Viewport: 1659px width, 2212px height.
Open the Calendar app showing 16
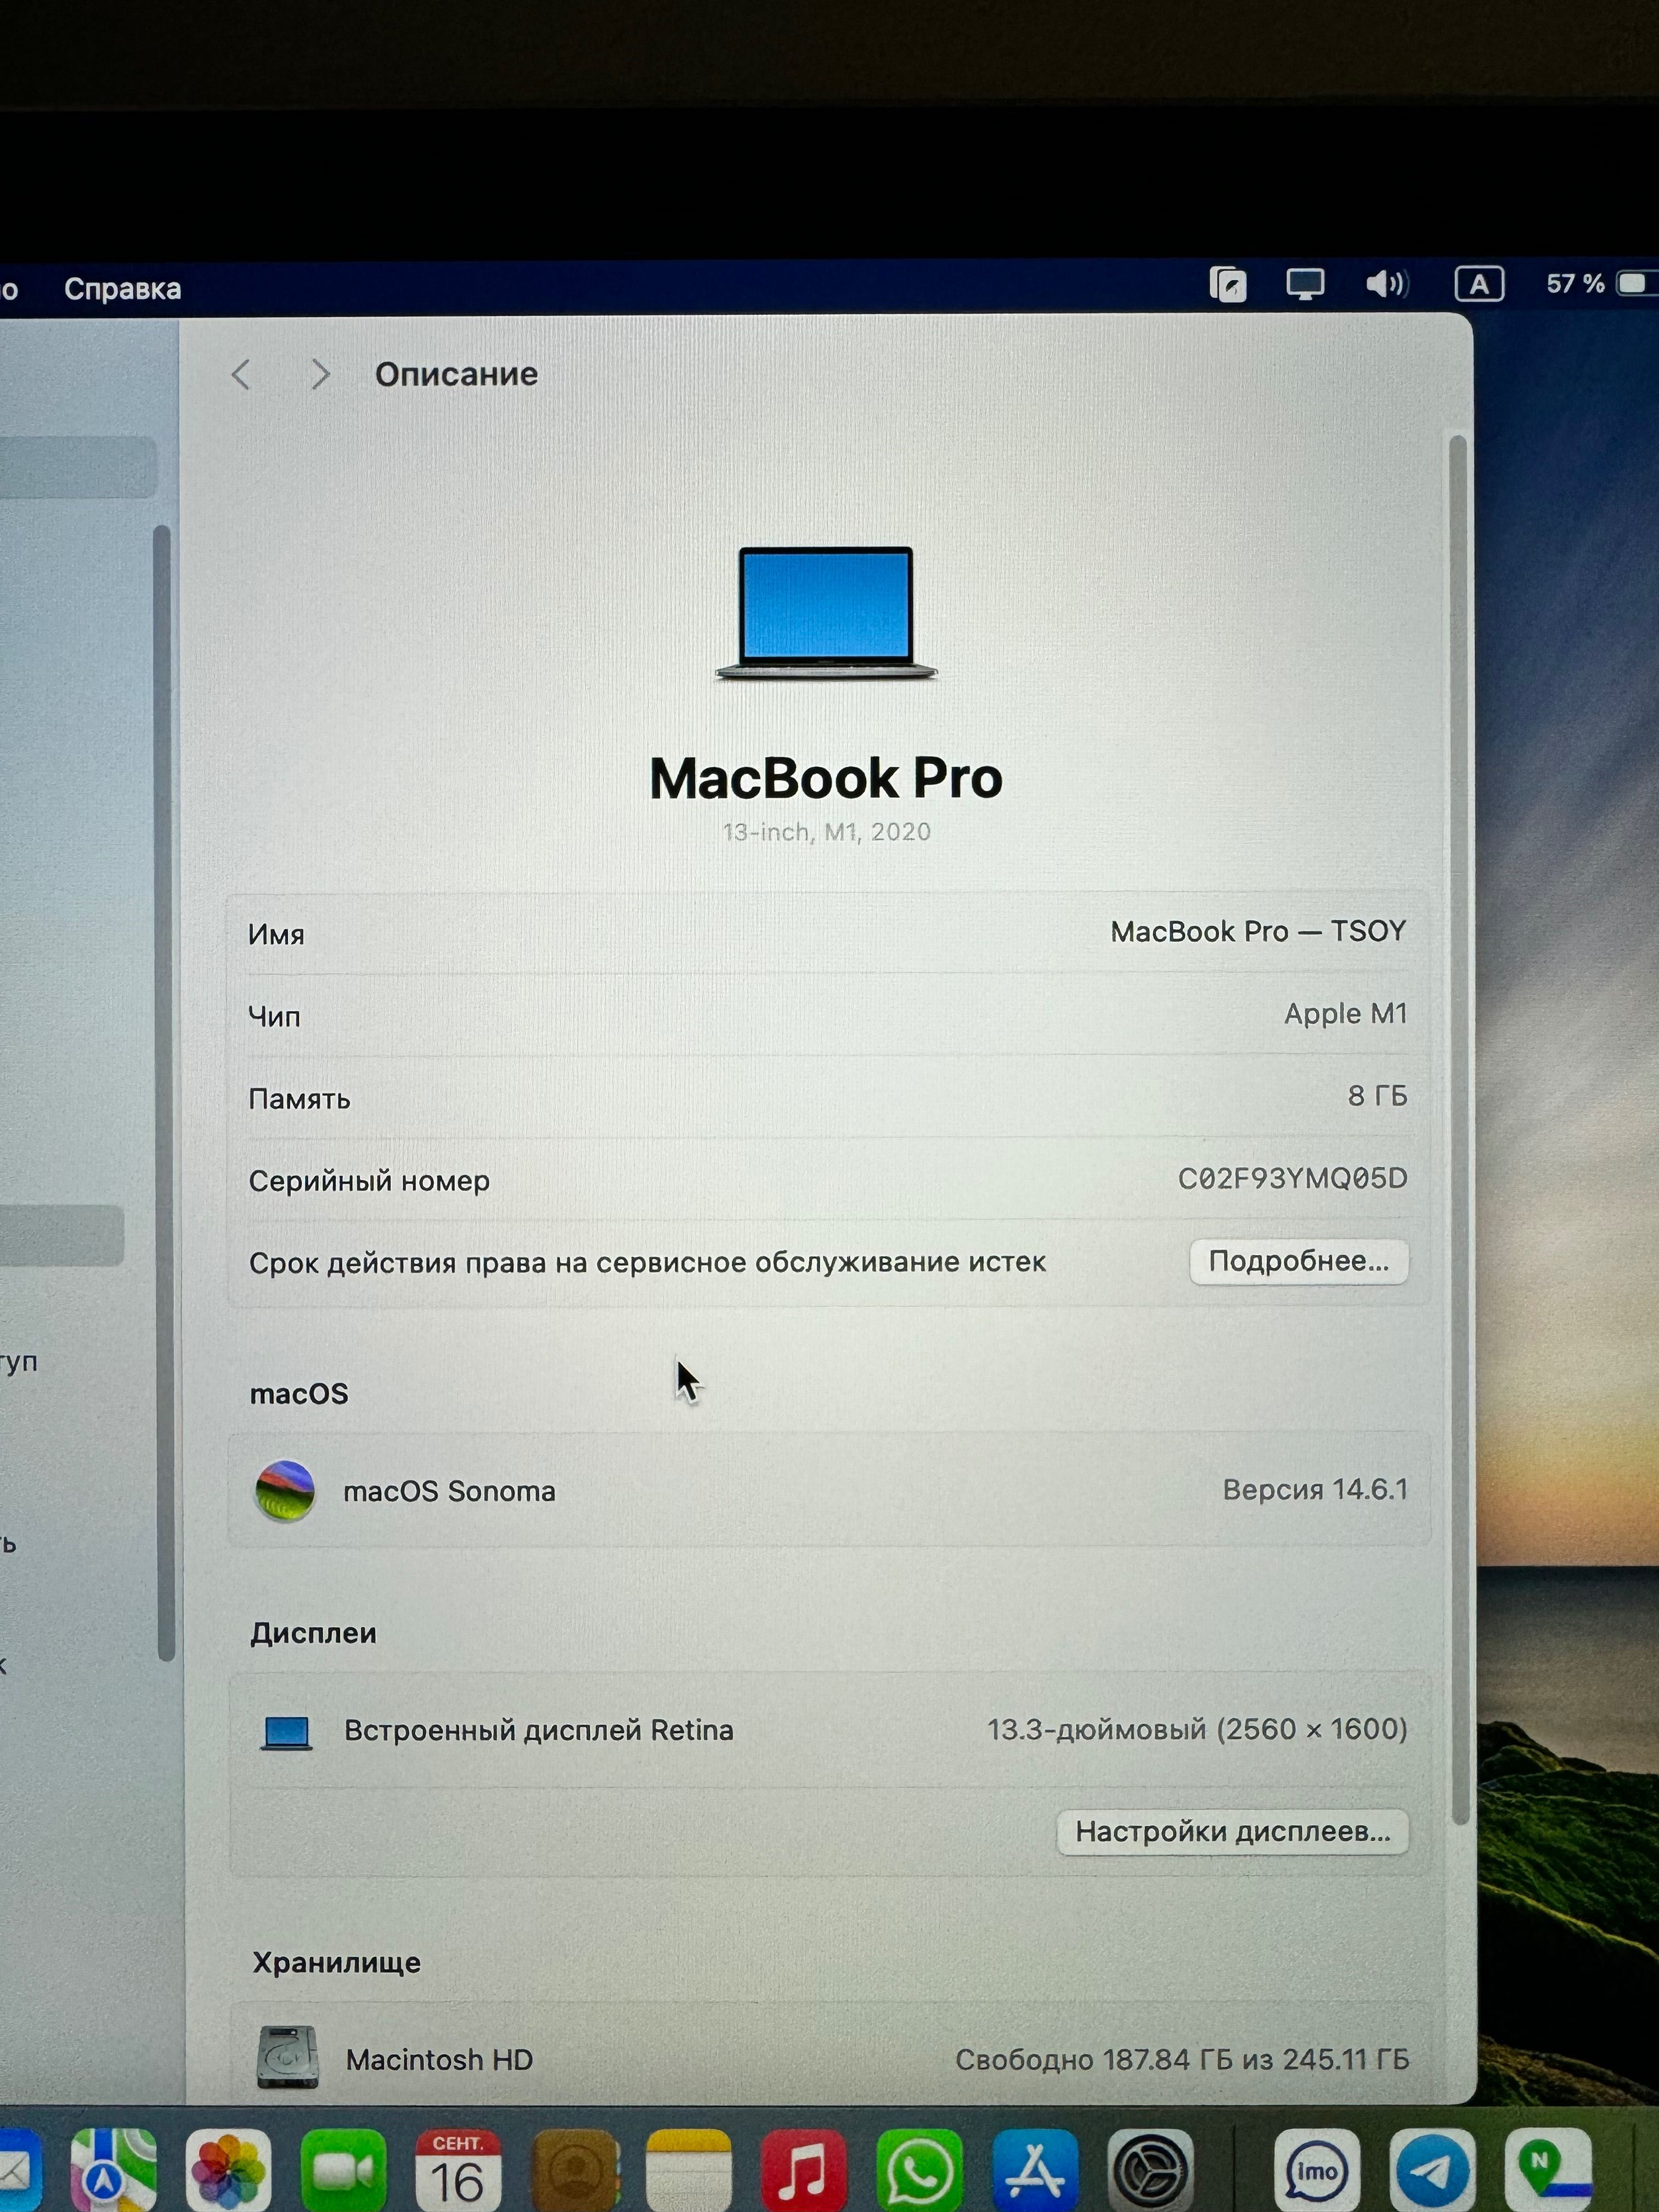pos(458,2170)
